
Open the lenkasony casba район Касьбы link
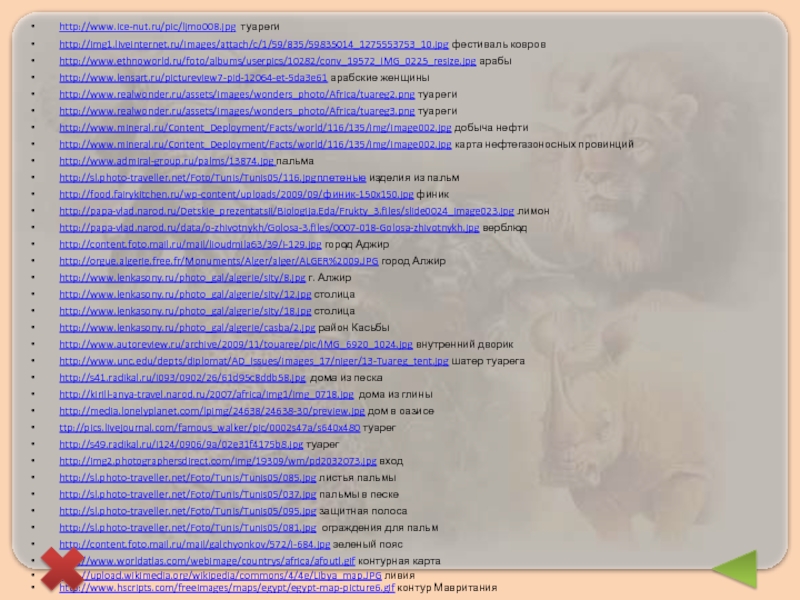click(187, 328)
